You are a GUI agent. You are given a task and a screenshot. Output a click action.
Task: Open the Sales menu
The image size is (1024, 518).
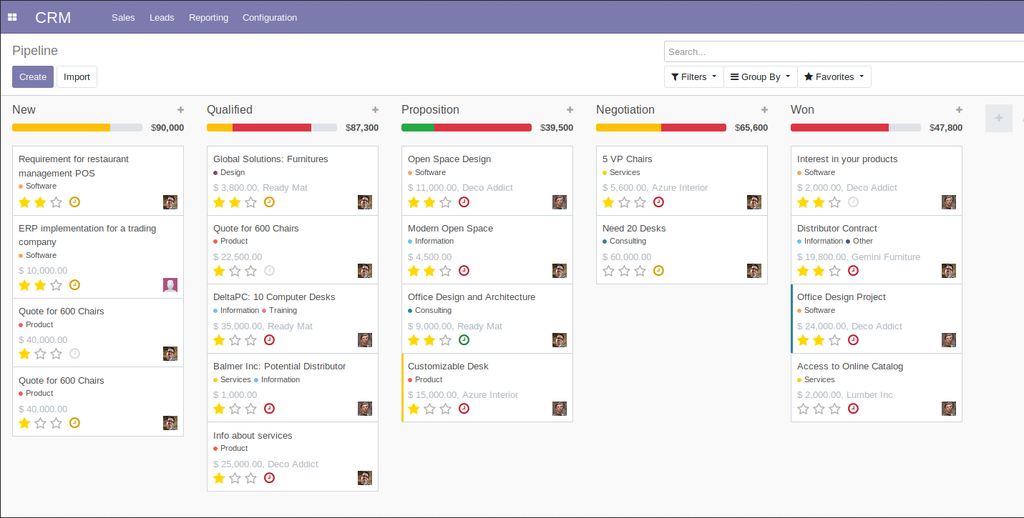click(123, 18)
